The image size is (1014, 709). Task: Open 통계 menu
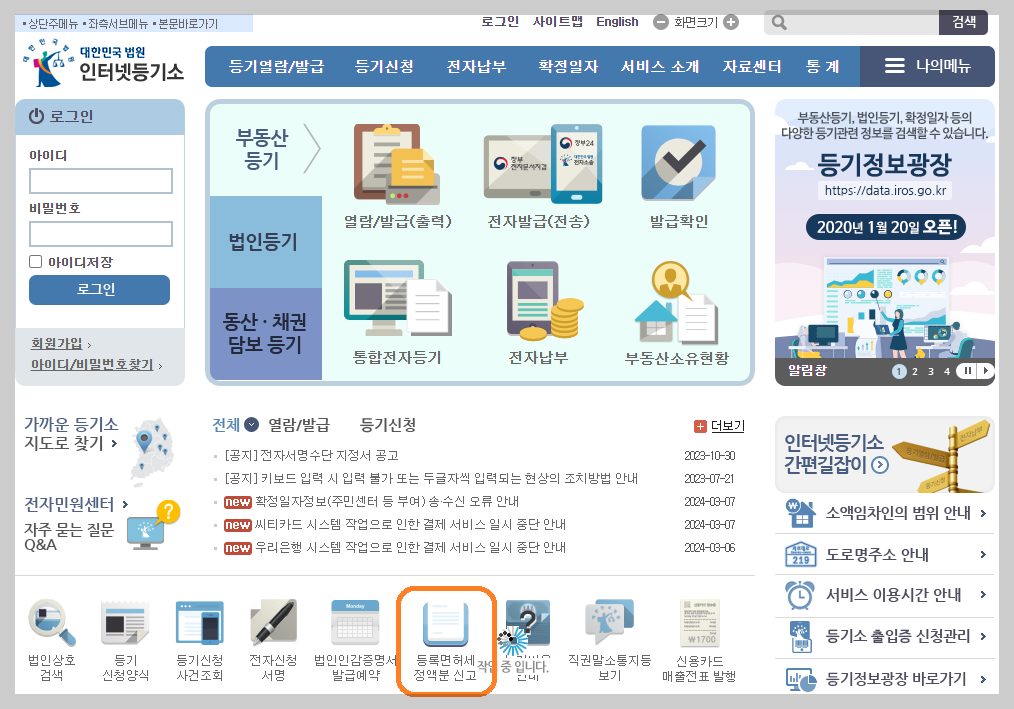pyautogui.click(x=823, y=66)
